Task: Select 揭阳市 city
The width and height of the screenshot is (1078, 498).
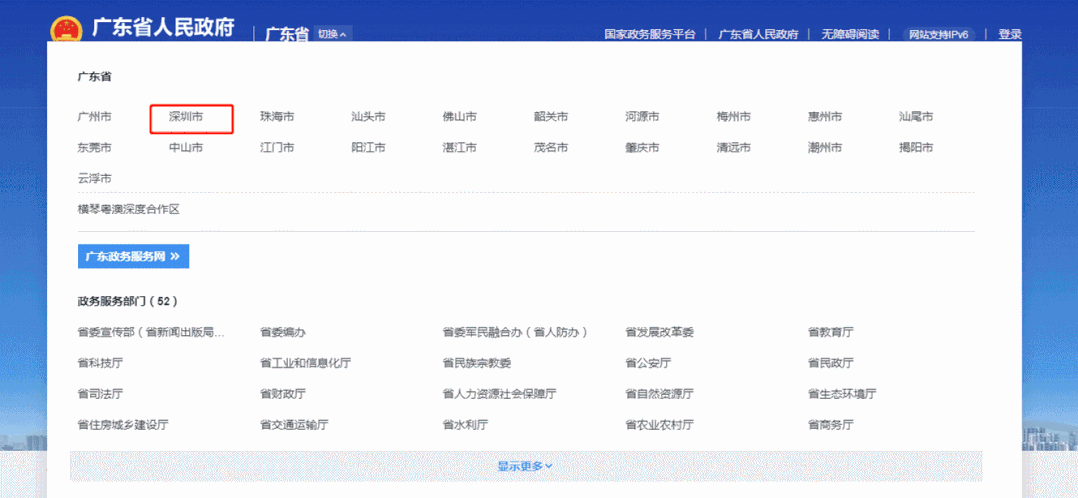Action: pyautogui.click(x=916, y=147)
